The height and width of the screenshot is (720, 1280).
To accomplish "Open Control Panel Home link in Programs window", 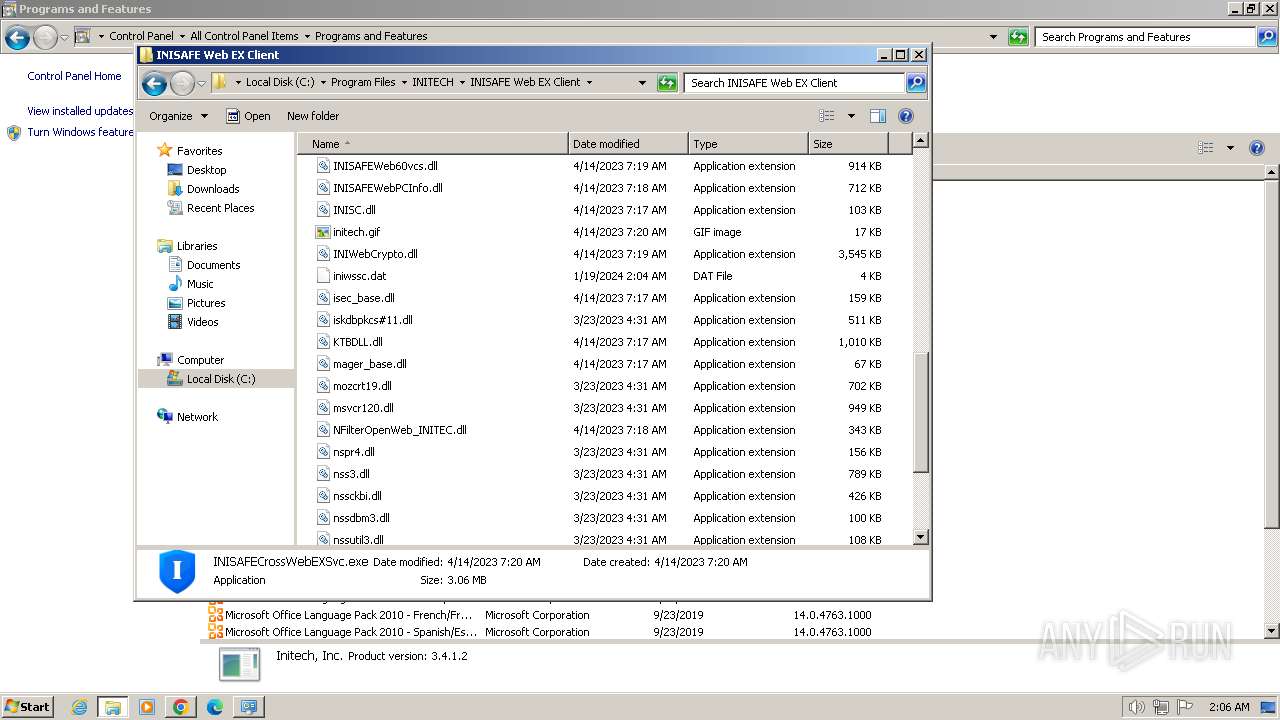I will tap(74, 76).
